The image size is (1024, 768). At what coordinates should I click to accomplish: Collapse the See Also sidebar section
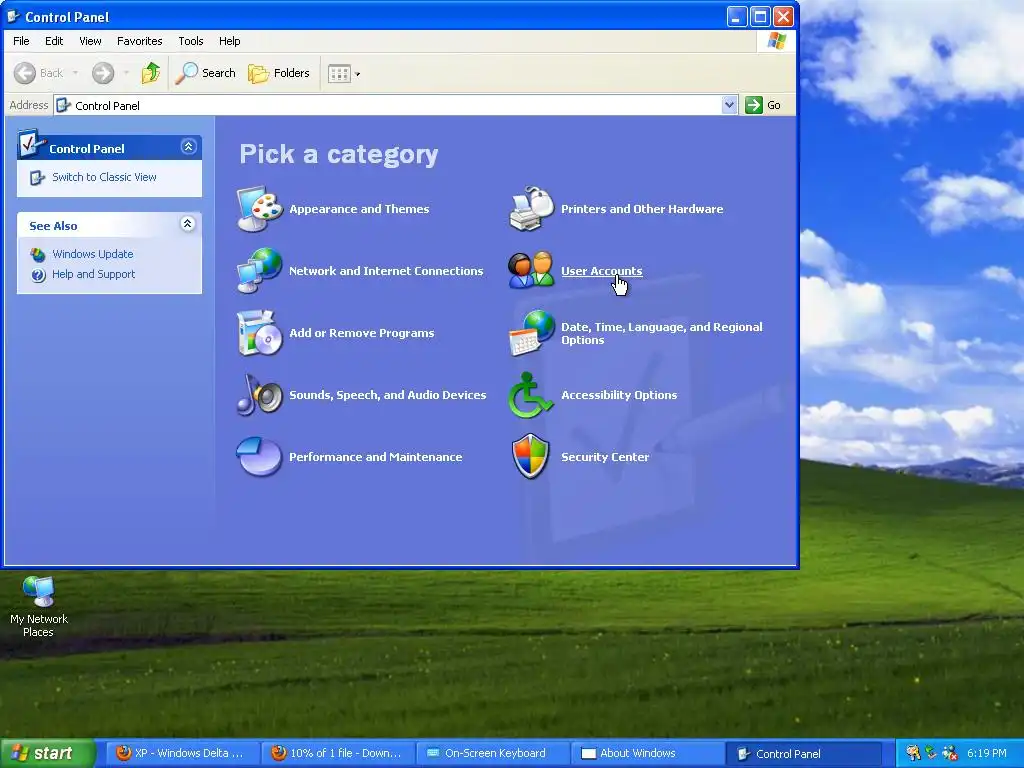[187, 224]
